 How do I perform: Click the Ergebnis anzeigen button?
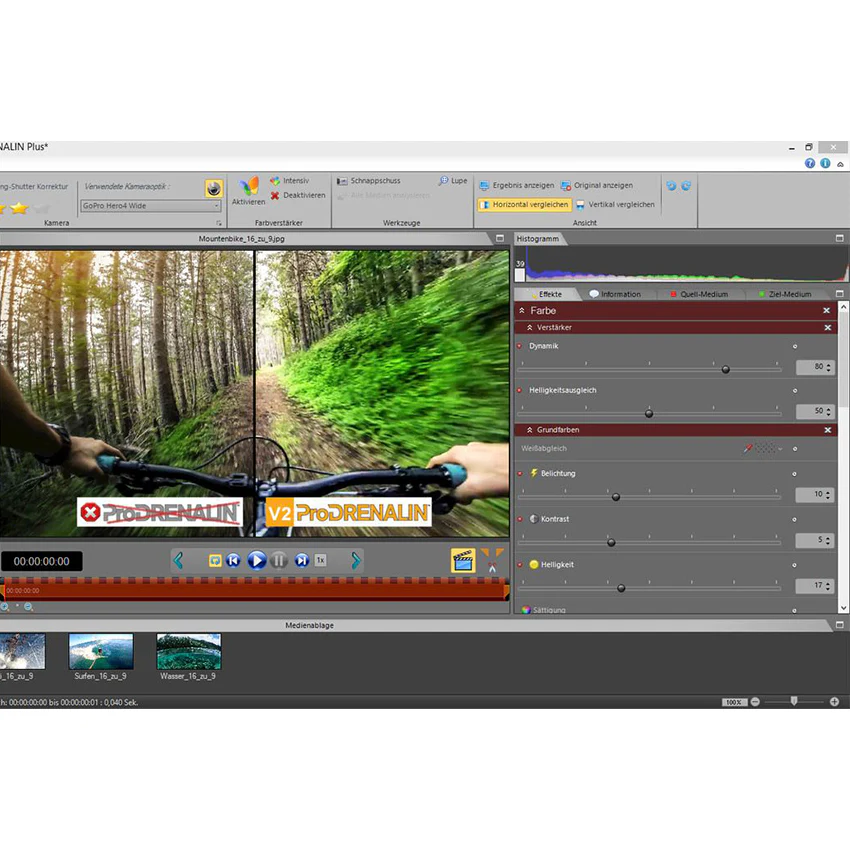coord(517,185)
